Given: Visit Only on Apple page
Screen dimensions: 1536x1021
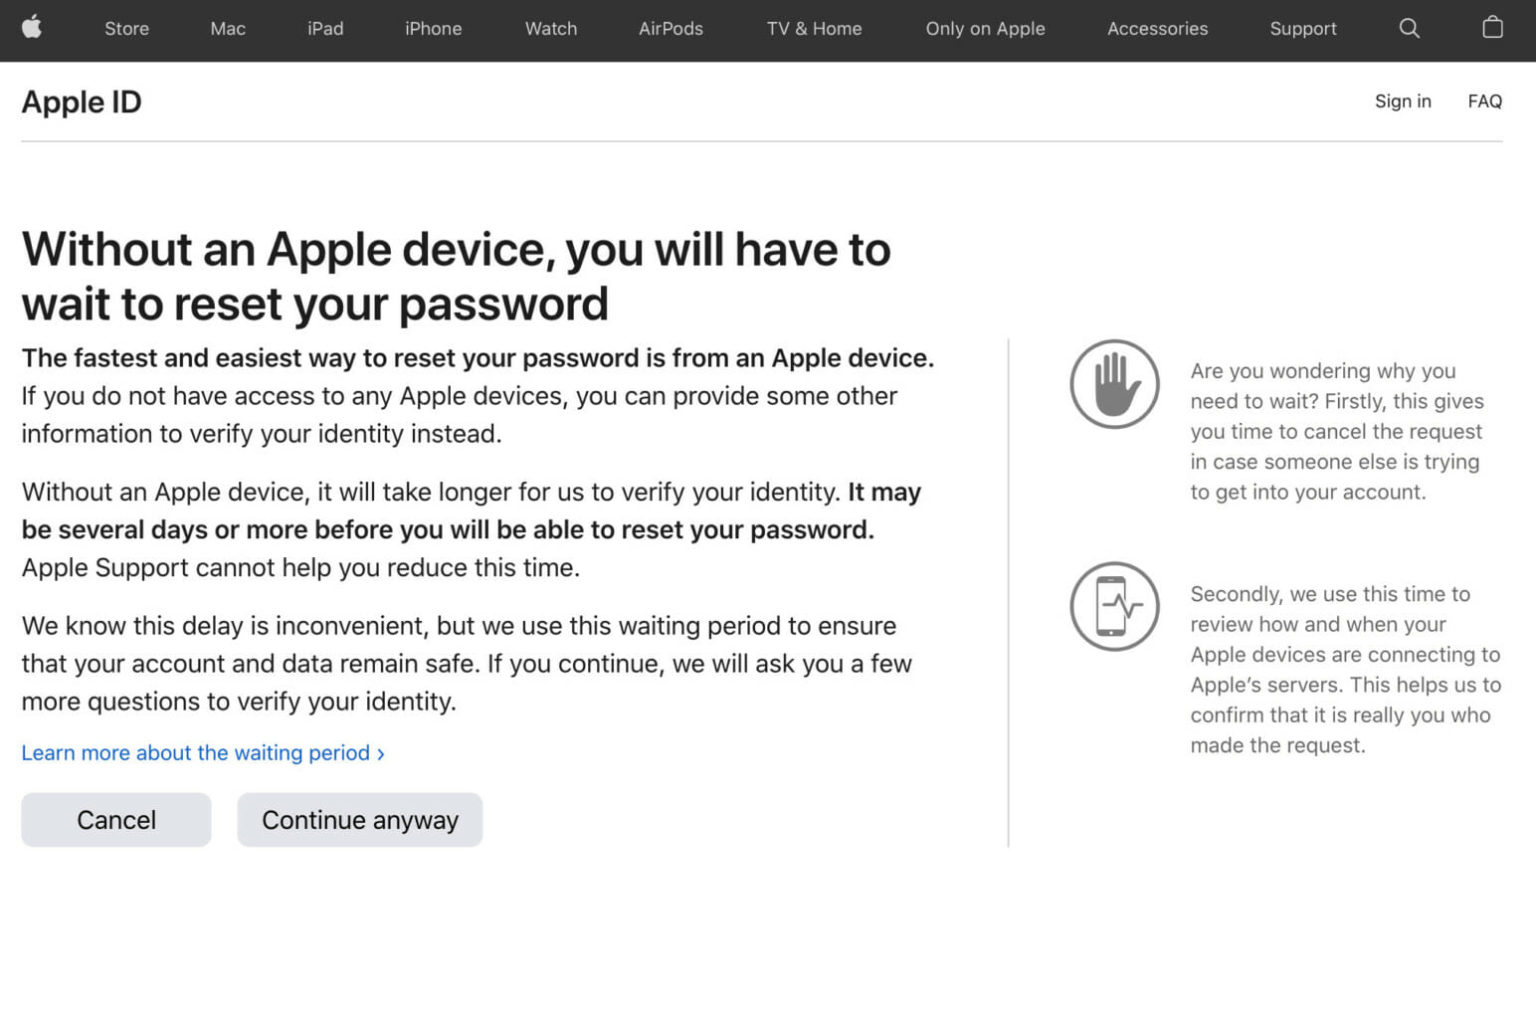Looking at the screenshot, I should (x=985, y=29).
